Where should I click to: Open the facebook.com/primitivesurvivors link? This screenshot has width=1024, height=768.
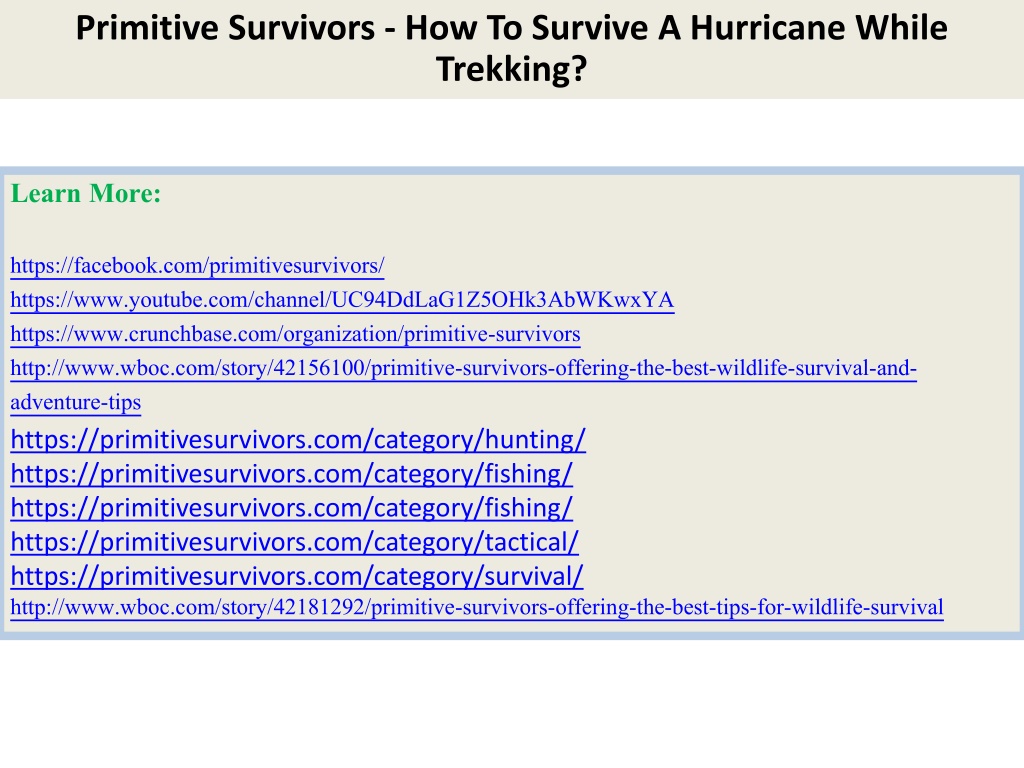click(197, 266)
